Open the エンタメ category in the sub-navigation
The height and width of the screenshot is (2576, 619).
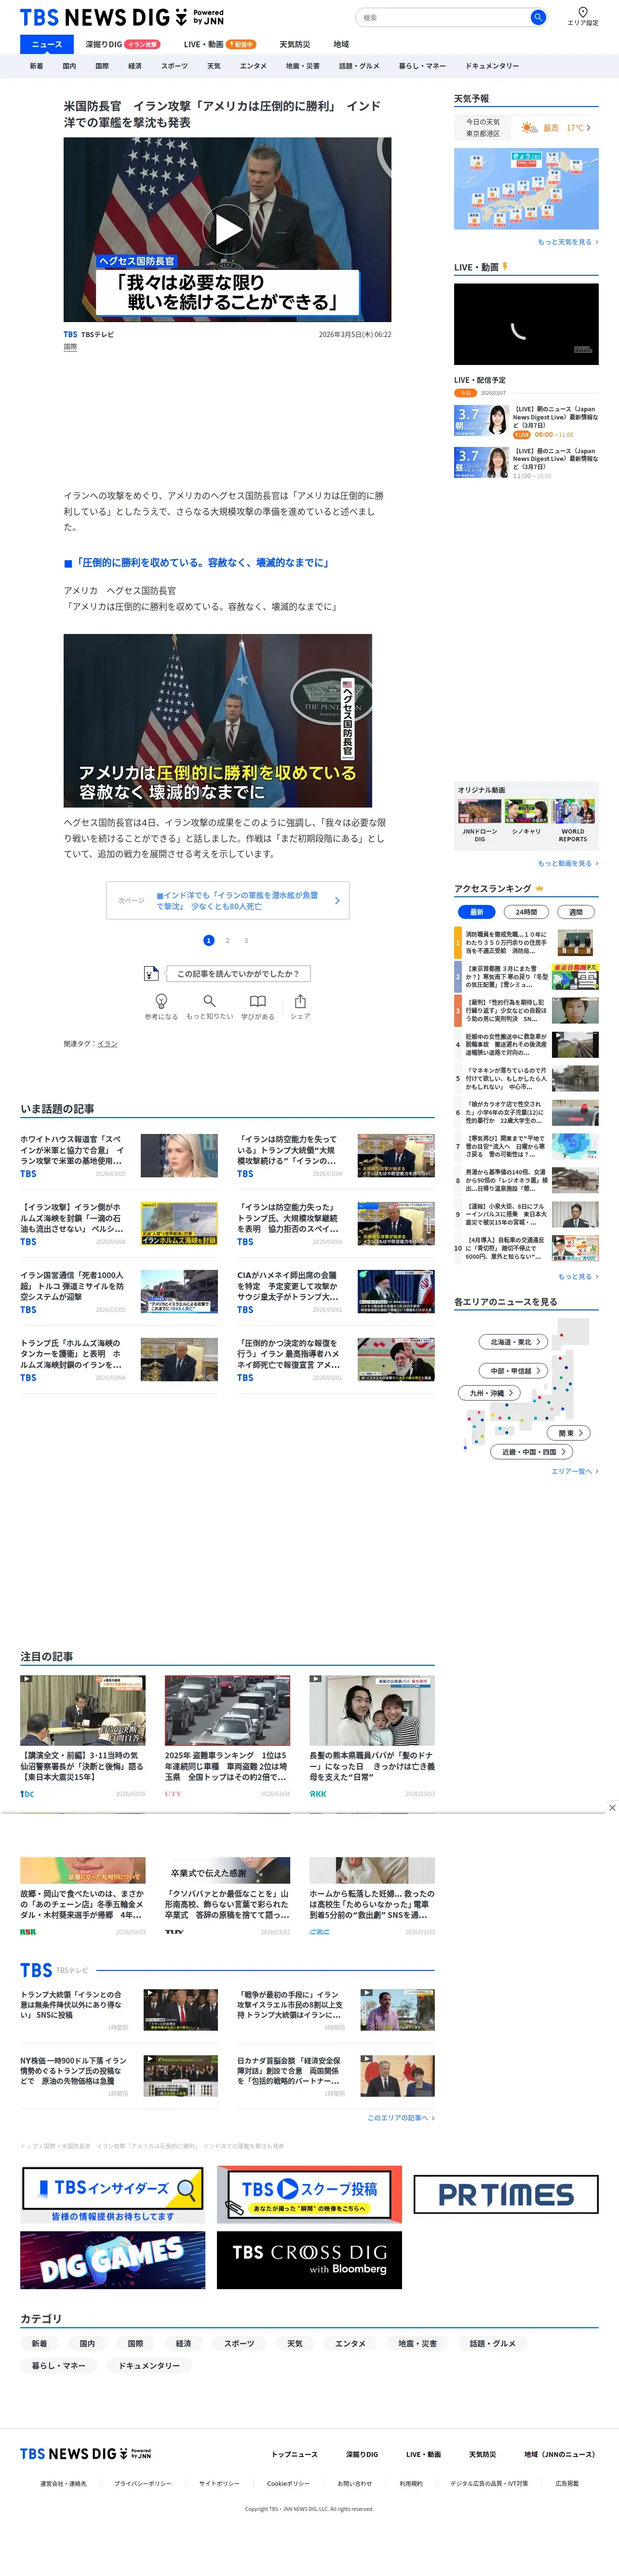click(253, 66)
